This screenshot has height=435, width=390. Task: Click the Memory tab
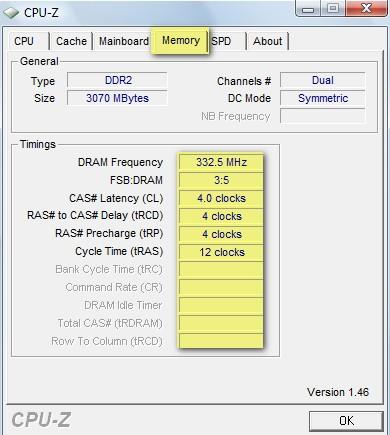181,41
